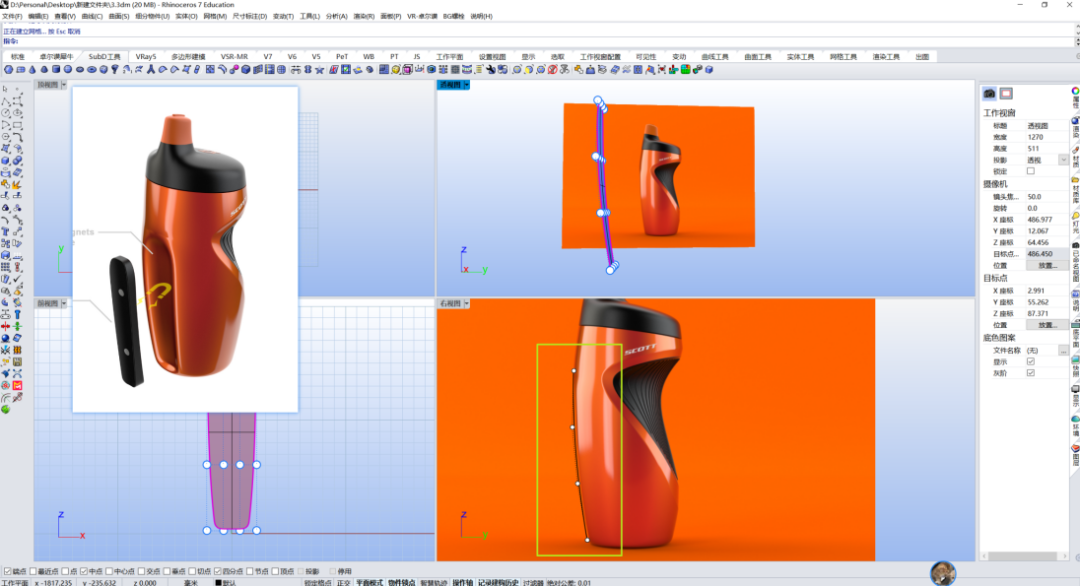Turn off the 四分点 object snap
The width and height of the screenshot is (1080, 586).
click(x=217, y=572)
